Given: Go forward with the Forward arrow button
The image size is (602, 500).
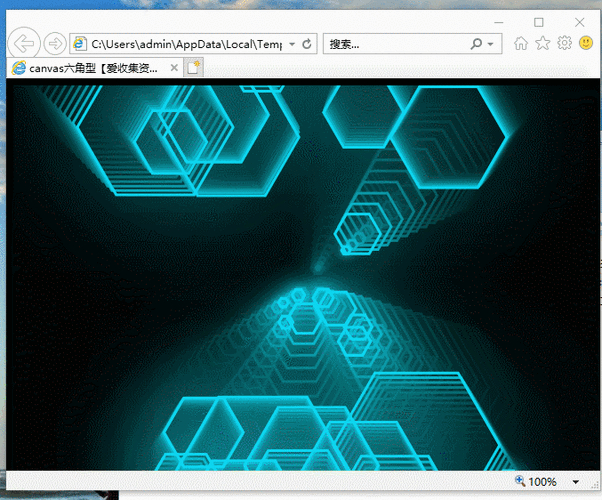Looking at the screenshot, I should [55, 43].
